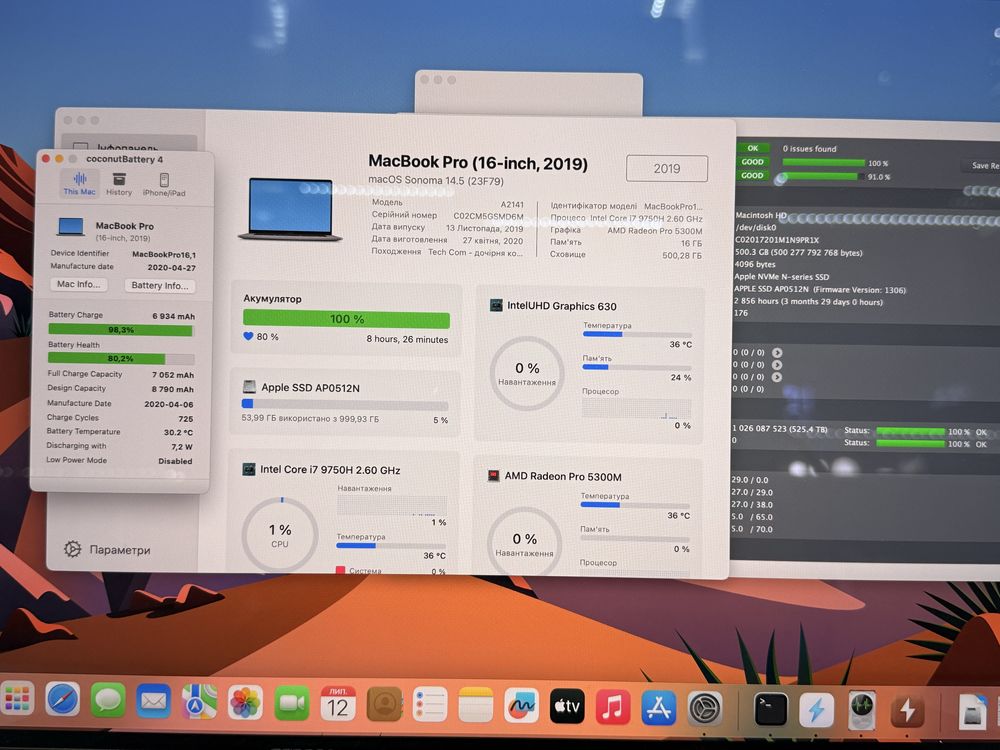Click the second arrow next to 0 (0 / 0)
This screenshot has width=1000, height=750.
(777, 365)
